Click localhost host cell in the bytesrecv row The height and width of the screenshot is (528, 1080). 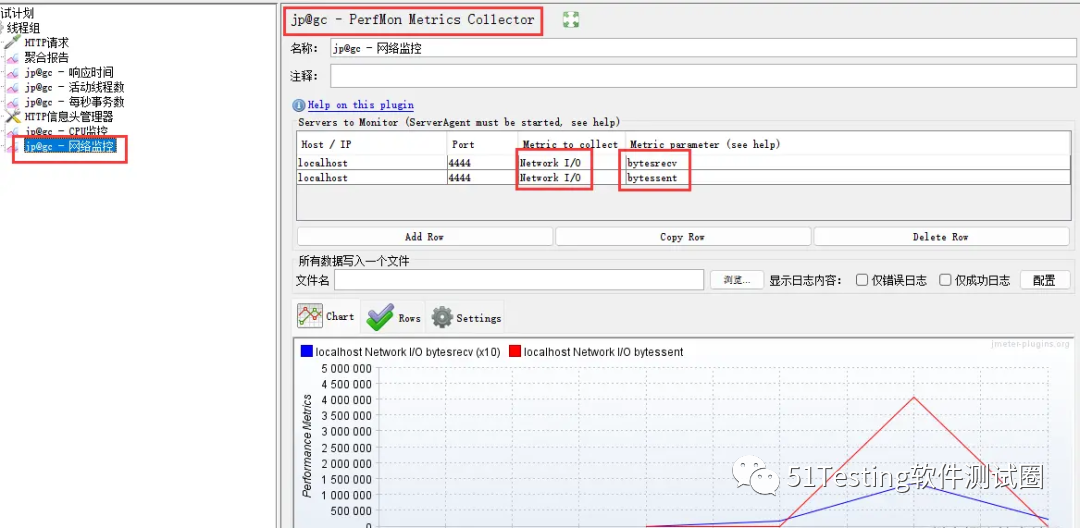click(x=371, y=163)
